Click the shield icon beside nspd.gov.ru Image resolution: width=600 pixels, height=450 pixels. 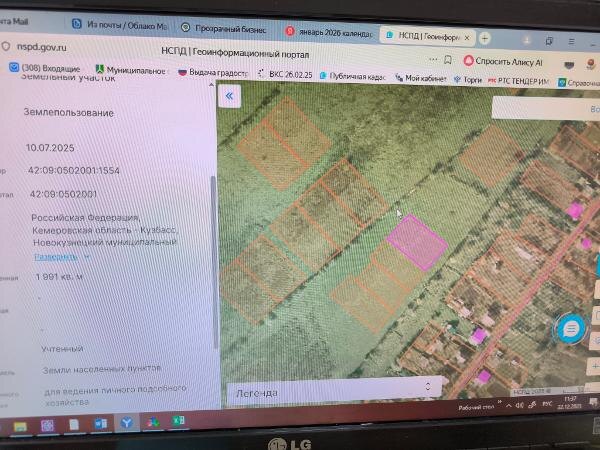click(6, 46)
